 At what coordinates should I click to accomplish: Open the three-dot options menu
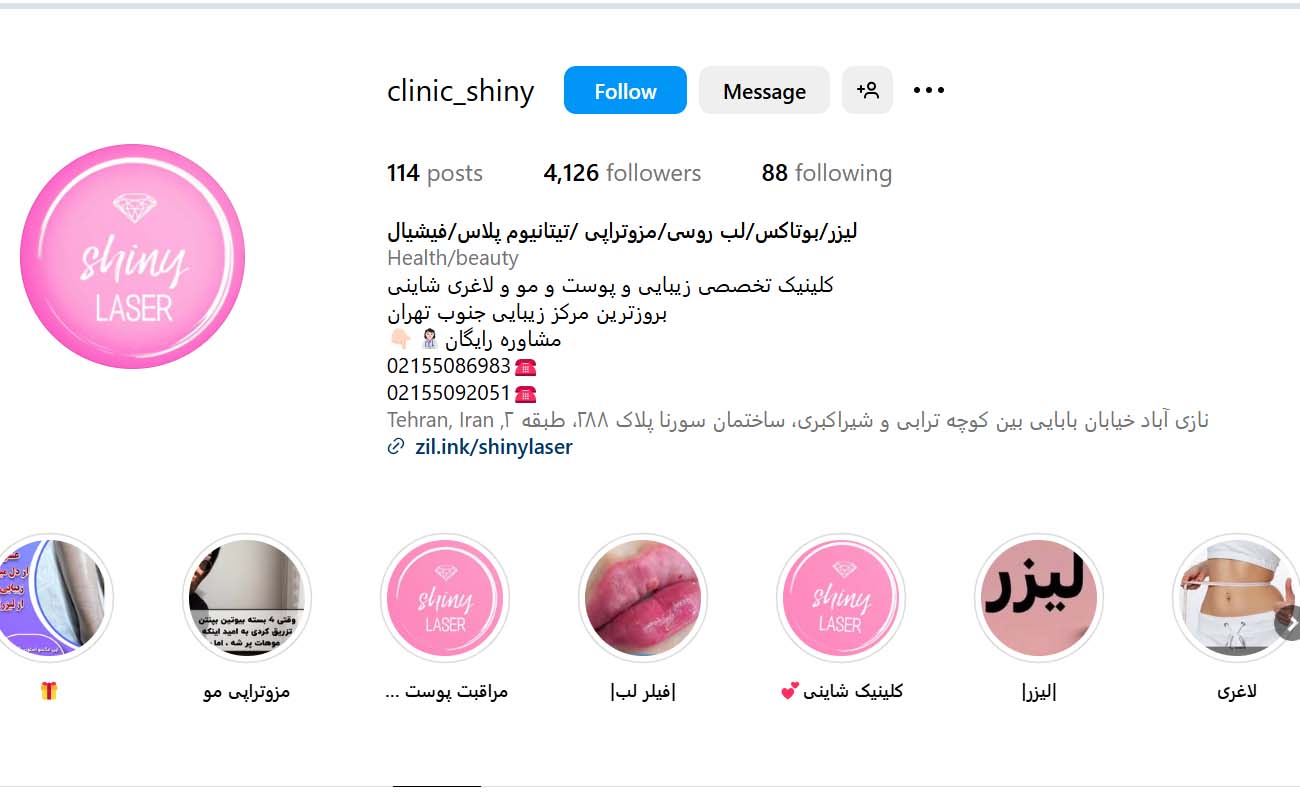click(x=929, y=91)
